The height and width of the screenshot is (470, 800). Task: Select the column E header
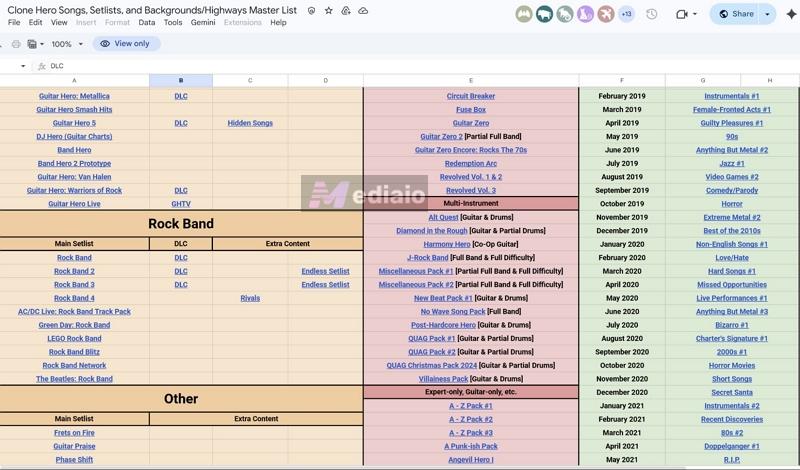[471, 81]
